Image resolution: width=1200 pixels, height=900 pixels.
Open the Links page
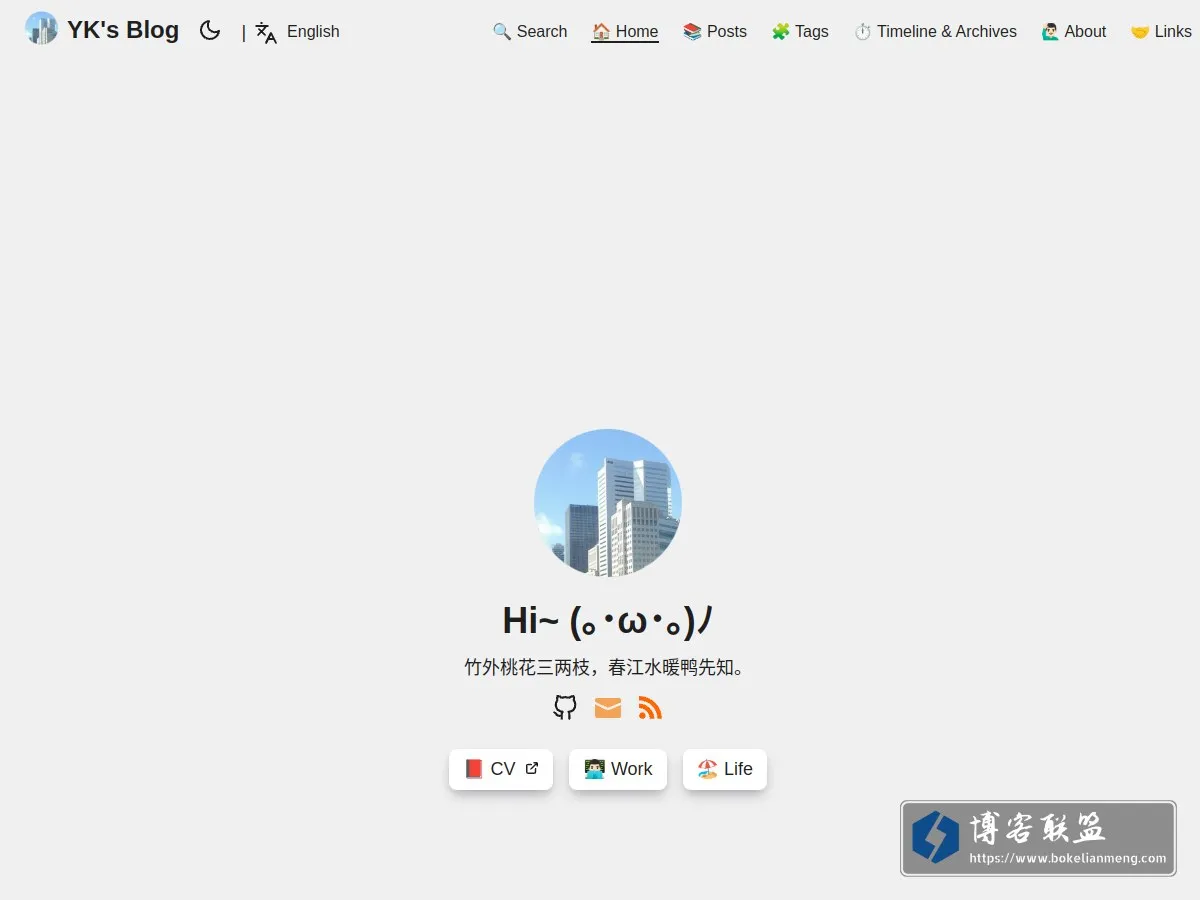[x=1161, y=31]
